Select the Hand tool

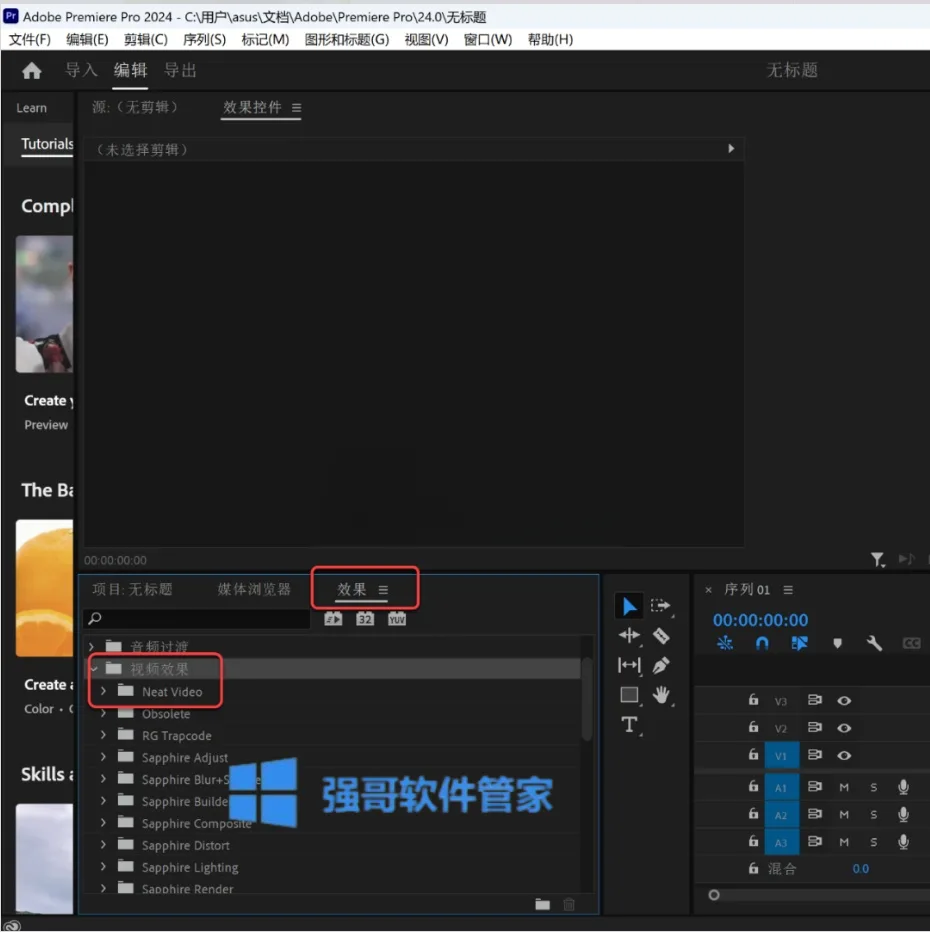click(x=661, y=695)
